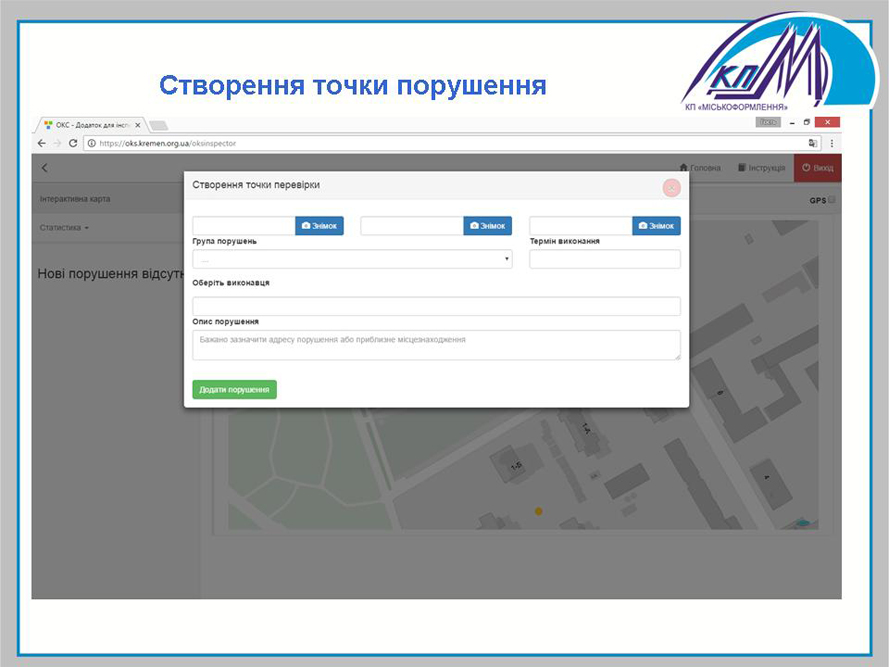This screenshot has width=889, height=667.
Task: Click the browser back arrow
Action: pyautogui.click(x=42, y=143)
